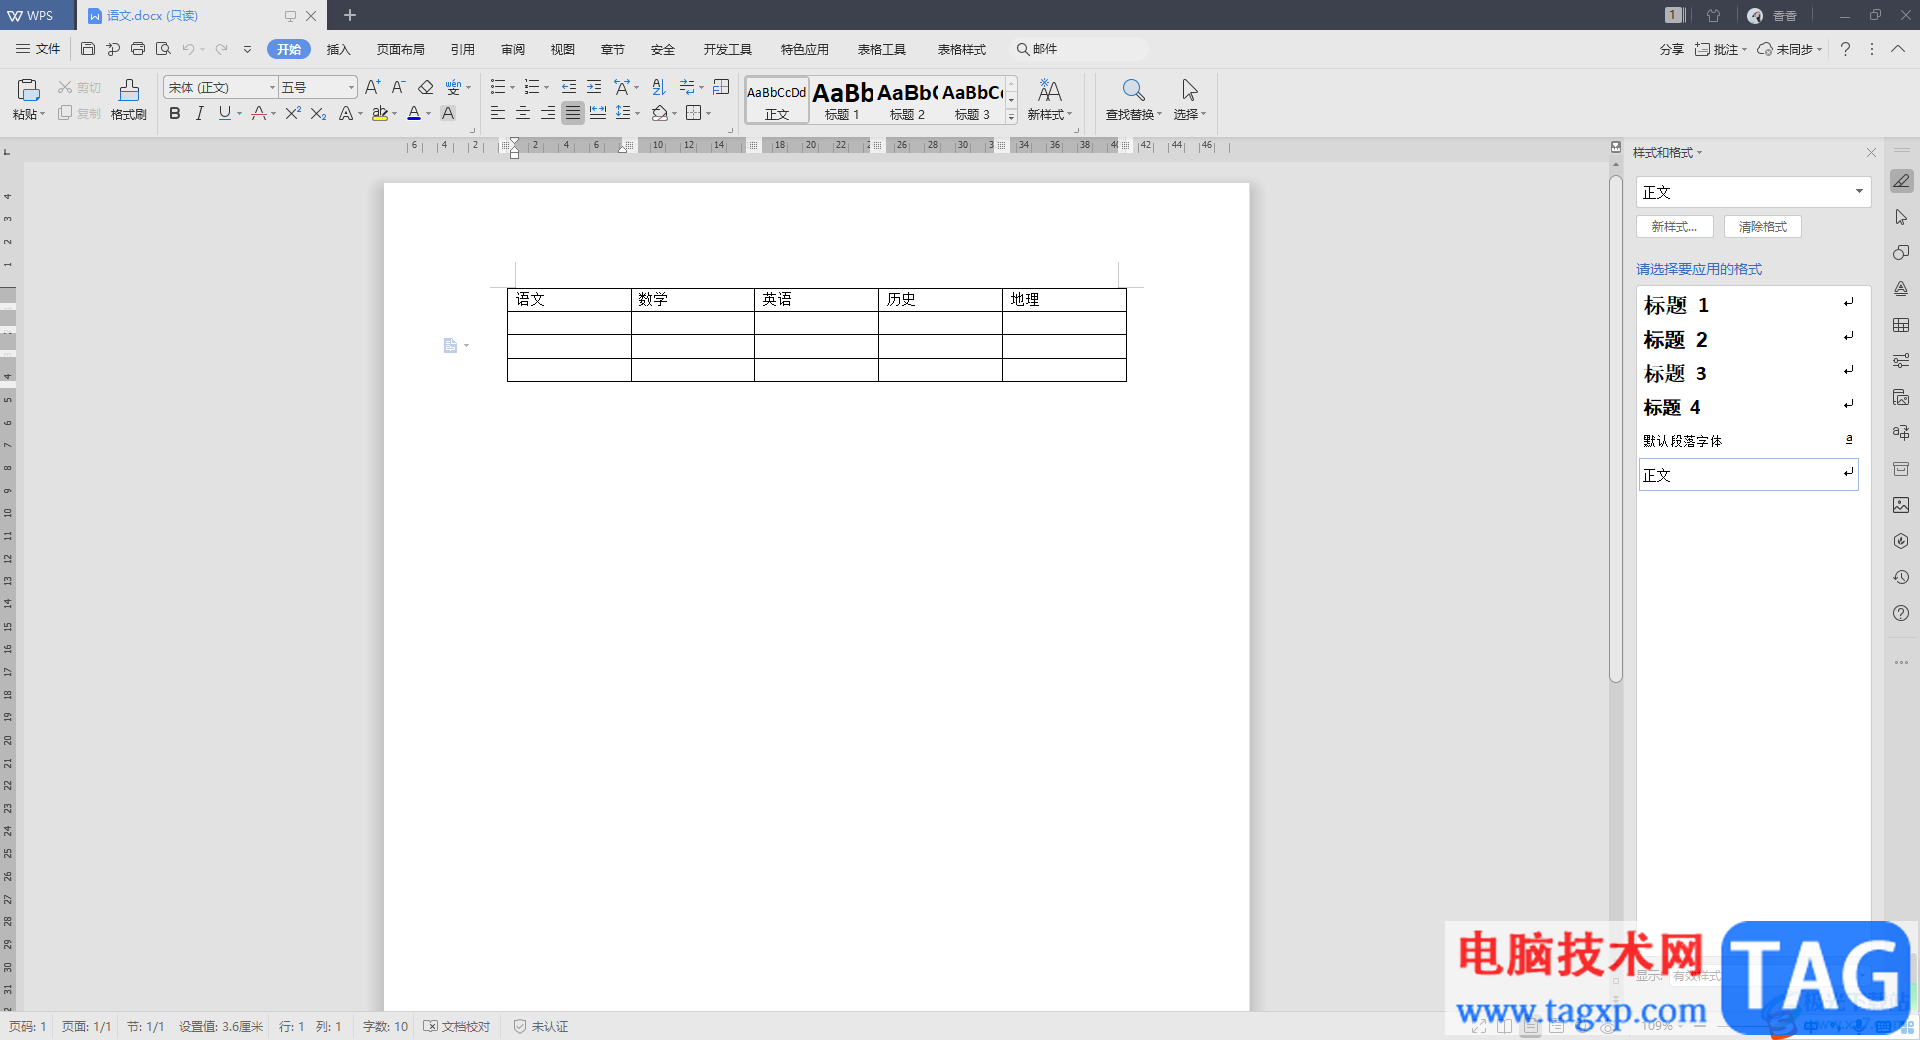
Task: Click the Paste (粘贴) clipboard icon
Action: [28, 90]
